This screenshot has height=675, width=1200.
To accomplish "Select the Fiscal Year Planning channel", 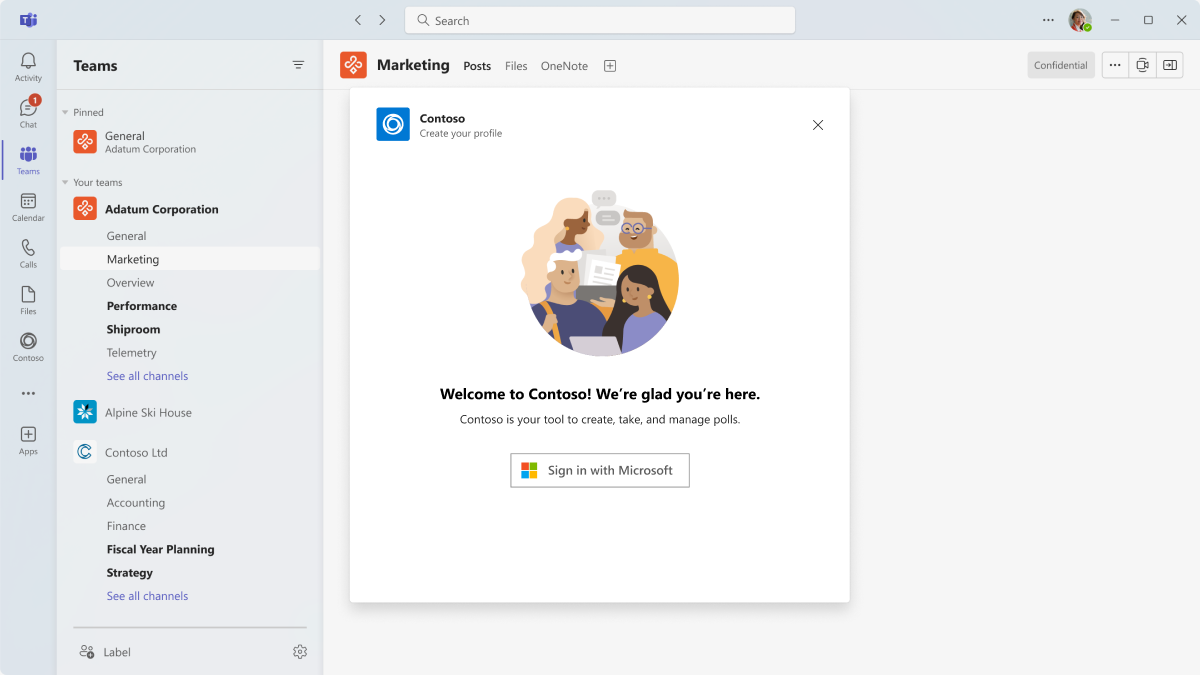I will (160, 549).
